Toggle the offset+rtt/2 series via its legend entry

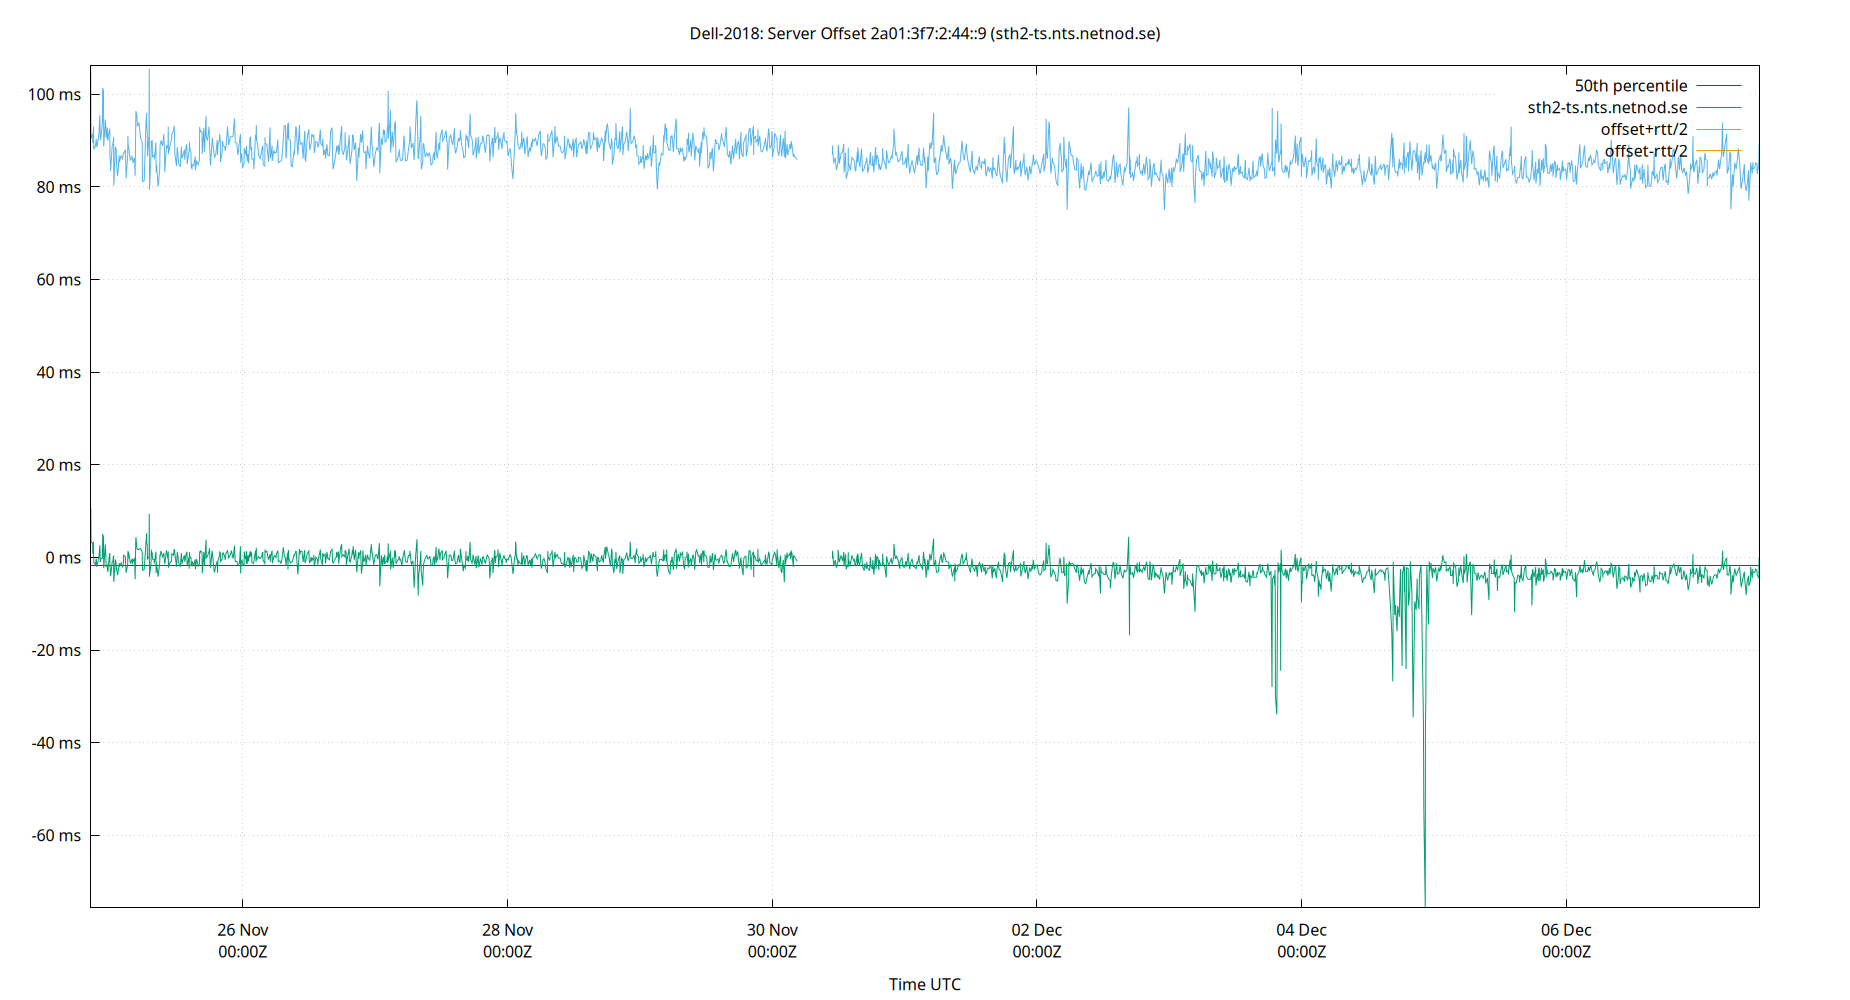click(1645, 128)
